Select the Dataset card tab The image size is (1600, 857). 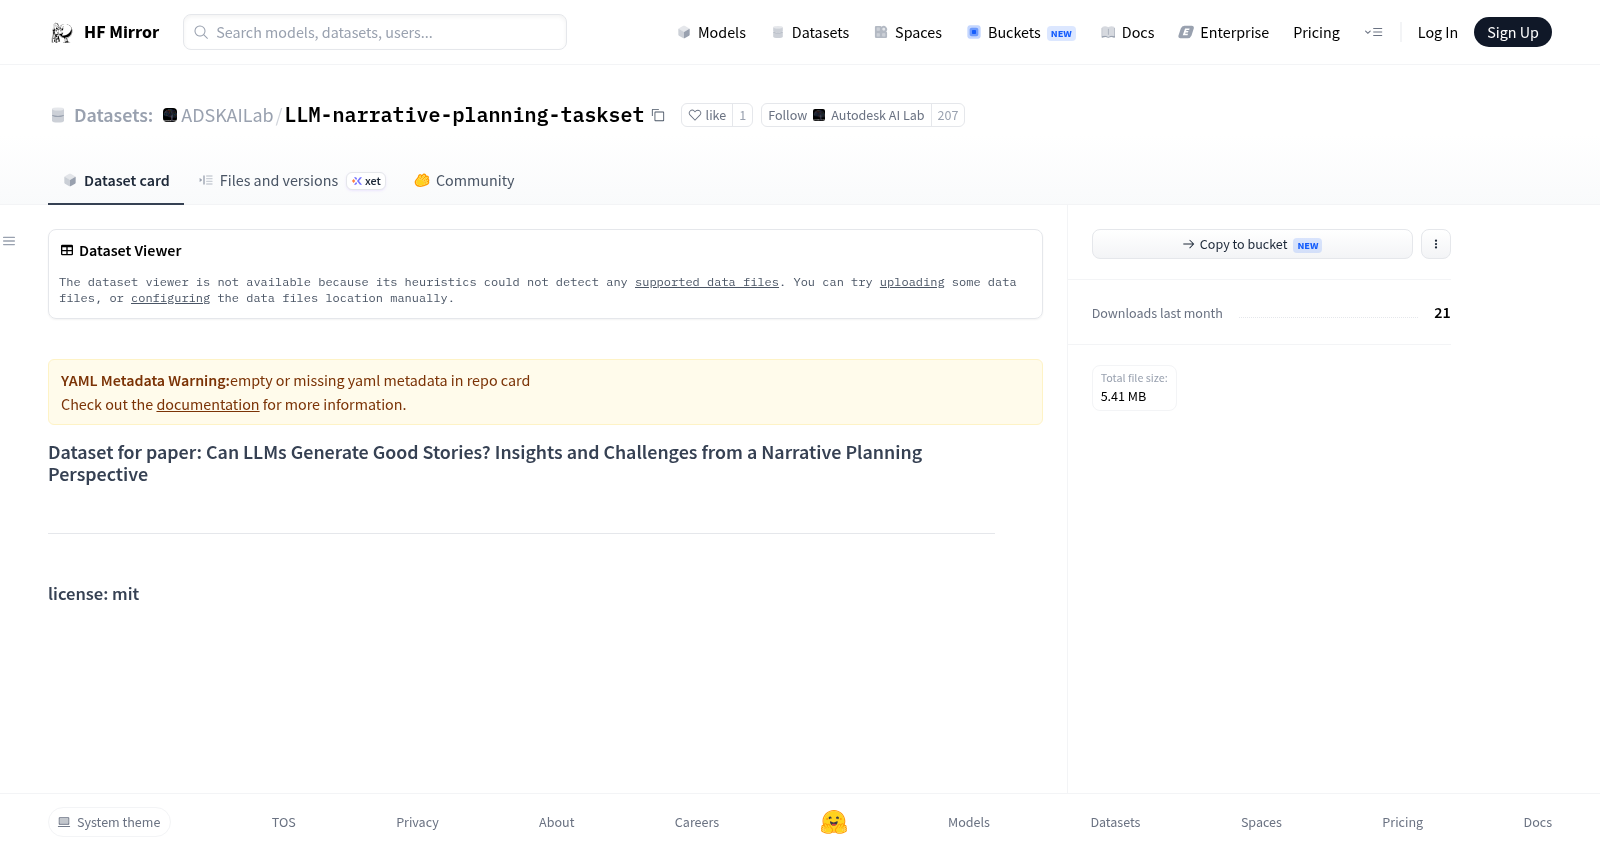click(x=116, y=181)
